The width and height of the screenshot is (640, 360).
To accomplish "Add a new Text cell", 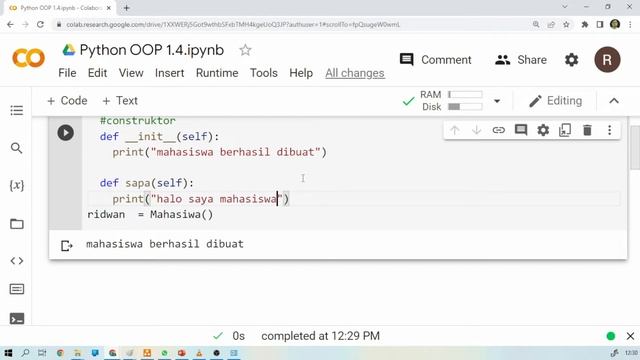I will click(120, 101).
